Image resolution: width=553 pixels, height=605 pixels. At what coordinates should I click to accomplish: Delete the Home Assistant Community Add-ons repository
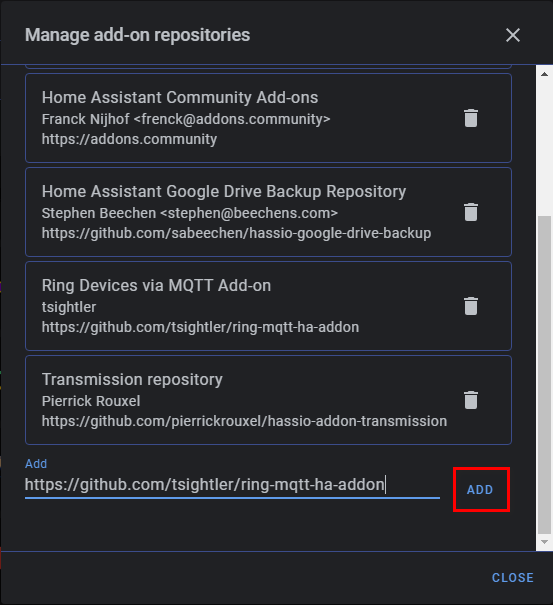tap(471, 118)
